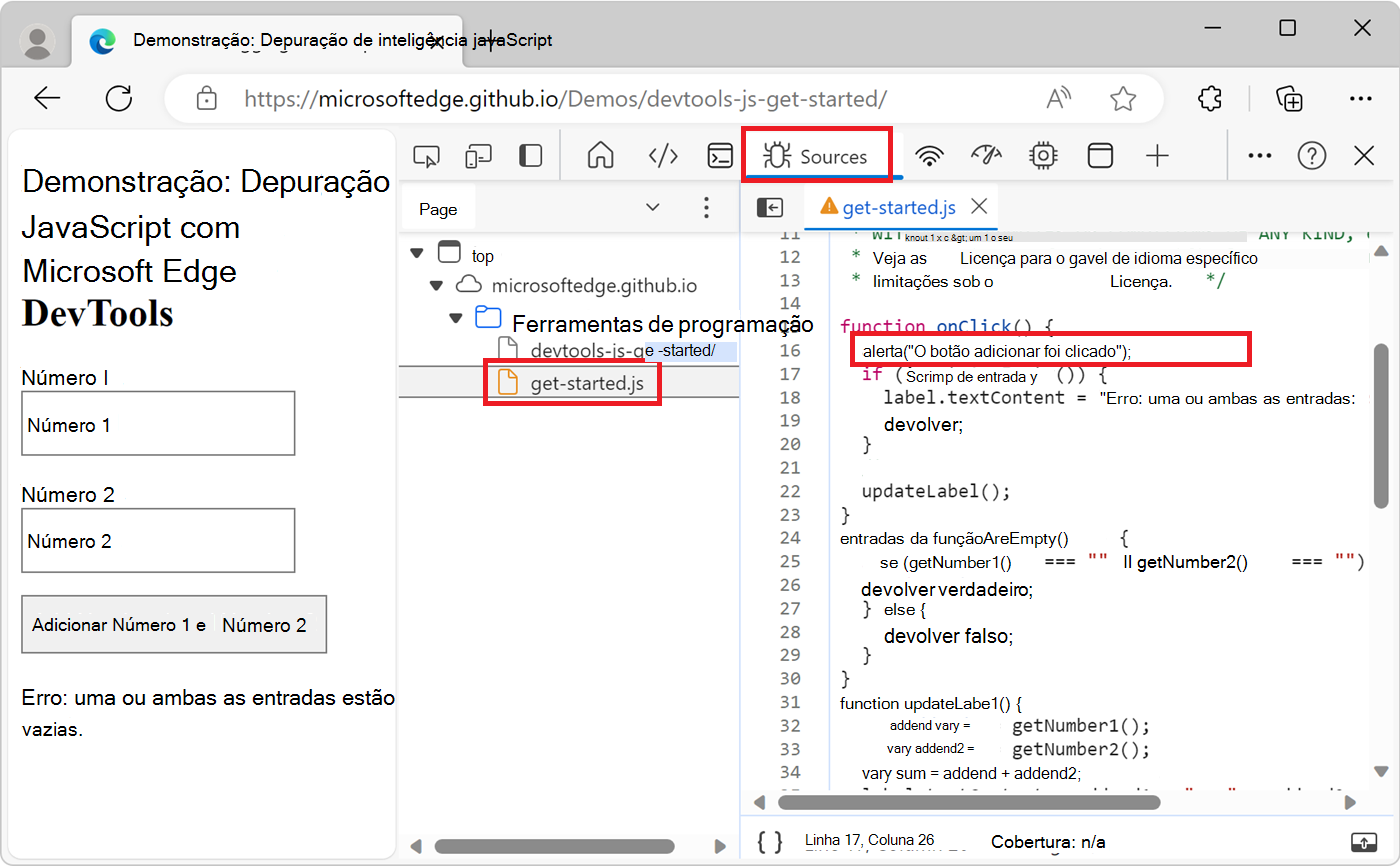Select the Inspect element tool

coord(427,155)
